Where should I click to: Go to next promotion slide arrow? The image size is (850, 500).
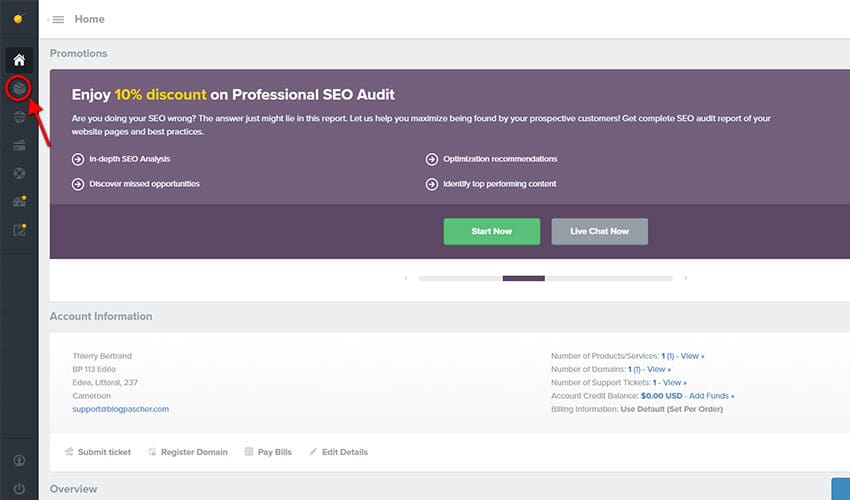click(686, 278)
